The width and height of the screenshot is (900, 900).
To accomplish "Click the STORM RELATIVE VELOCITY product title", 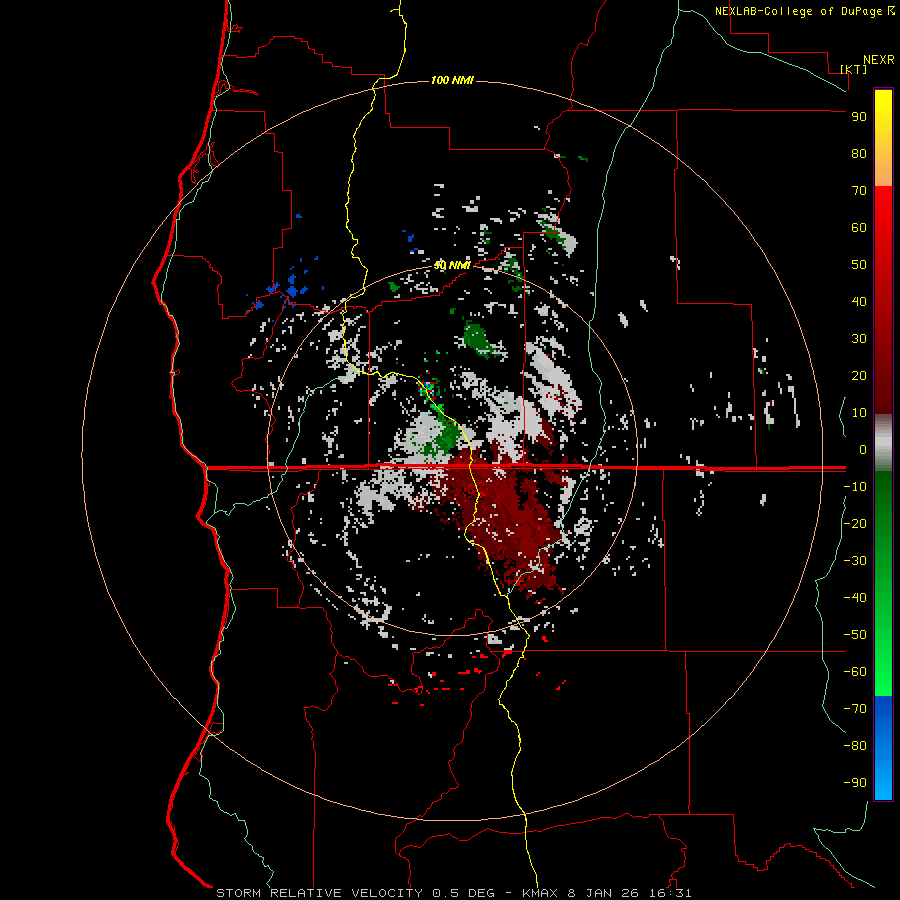I will point(321,893).
